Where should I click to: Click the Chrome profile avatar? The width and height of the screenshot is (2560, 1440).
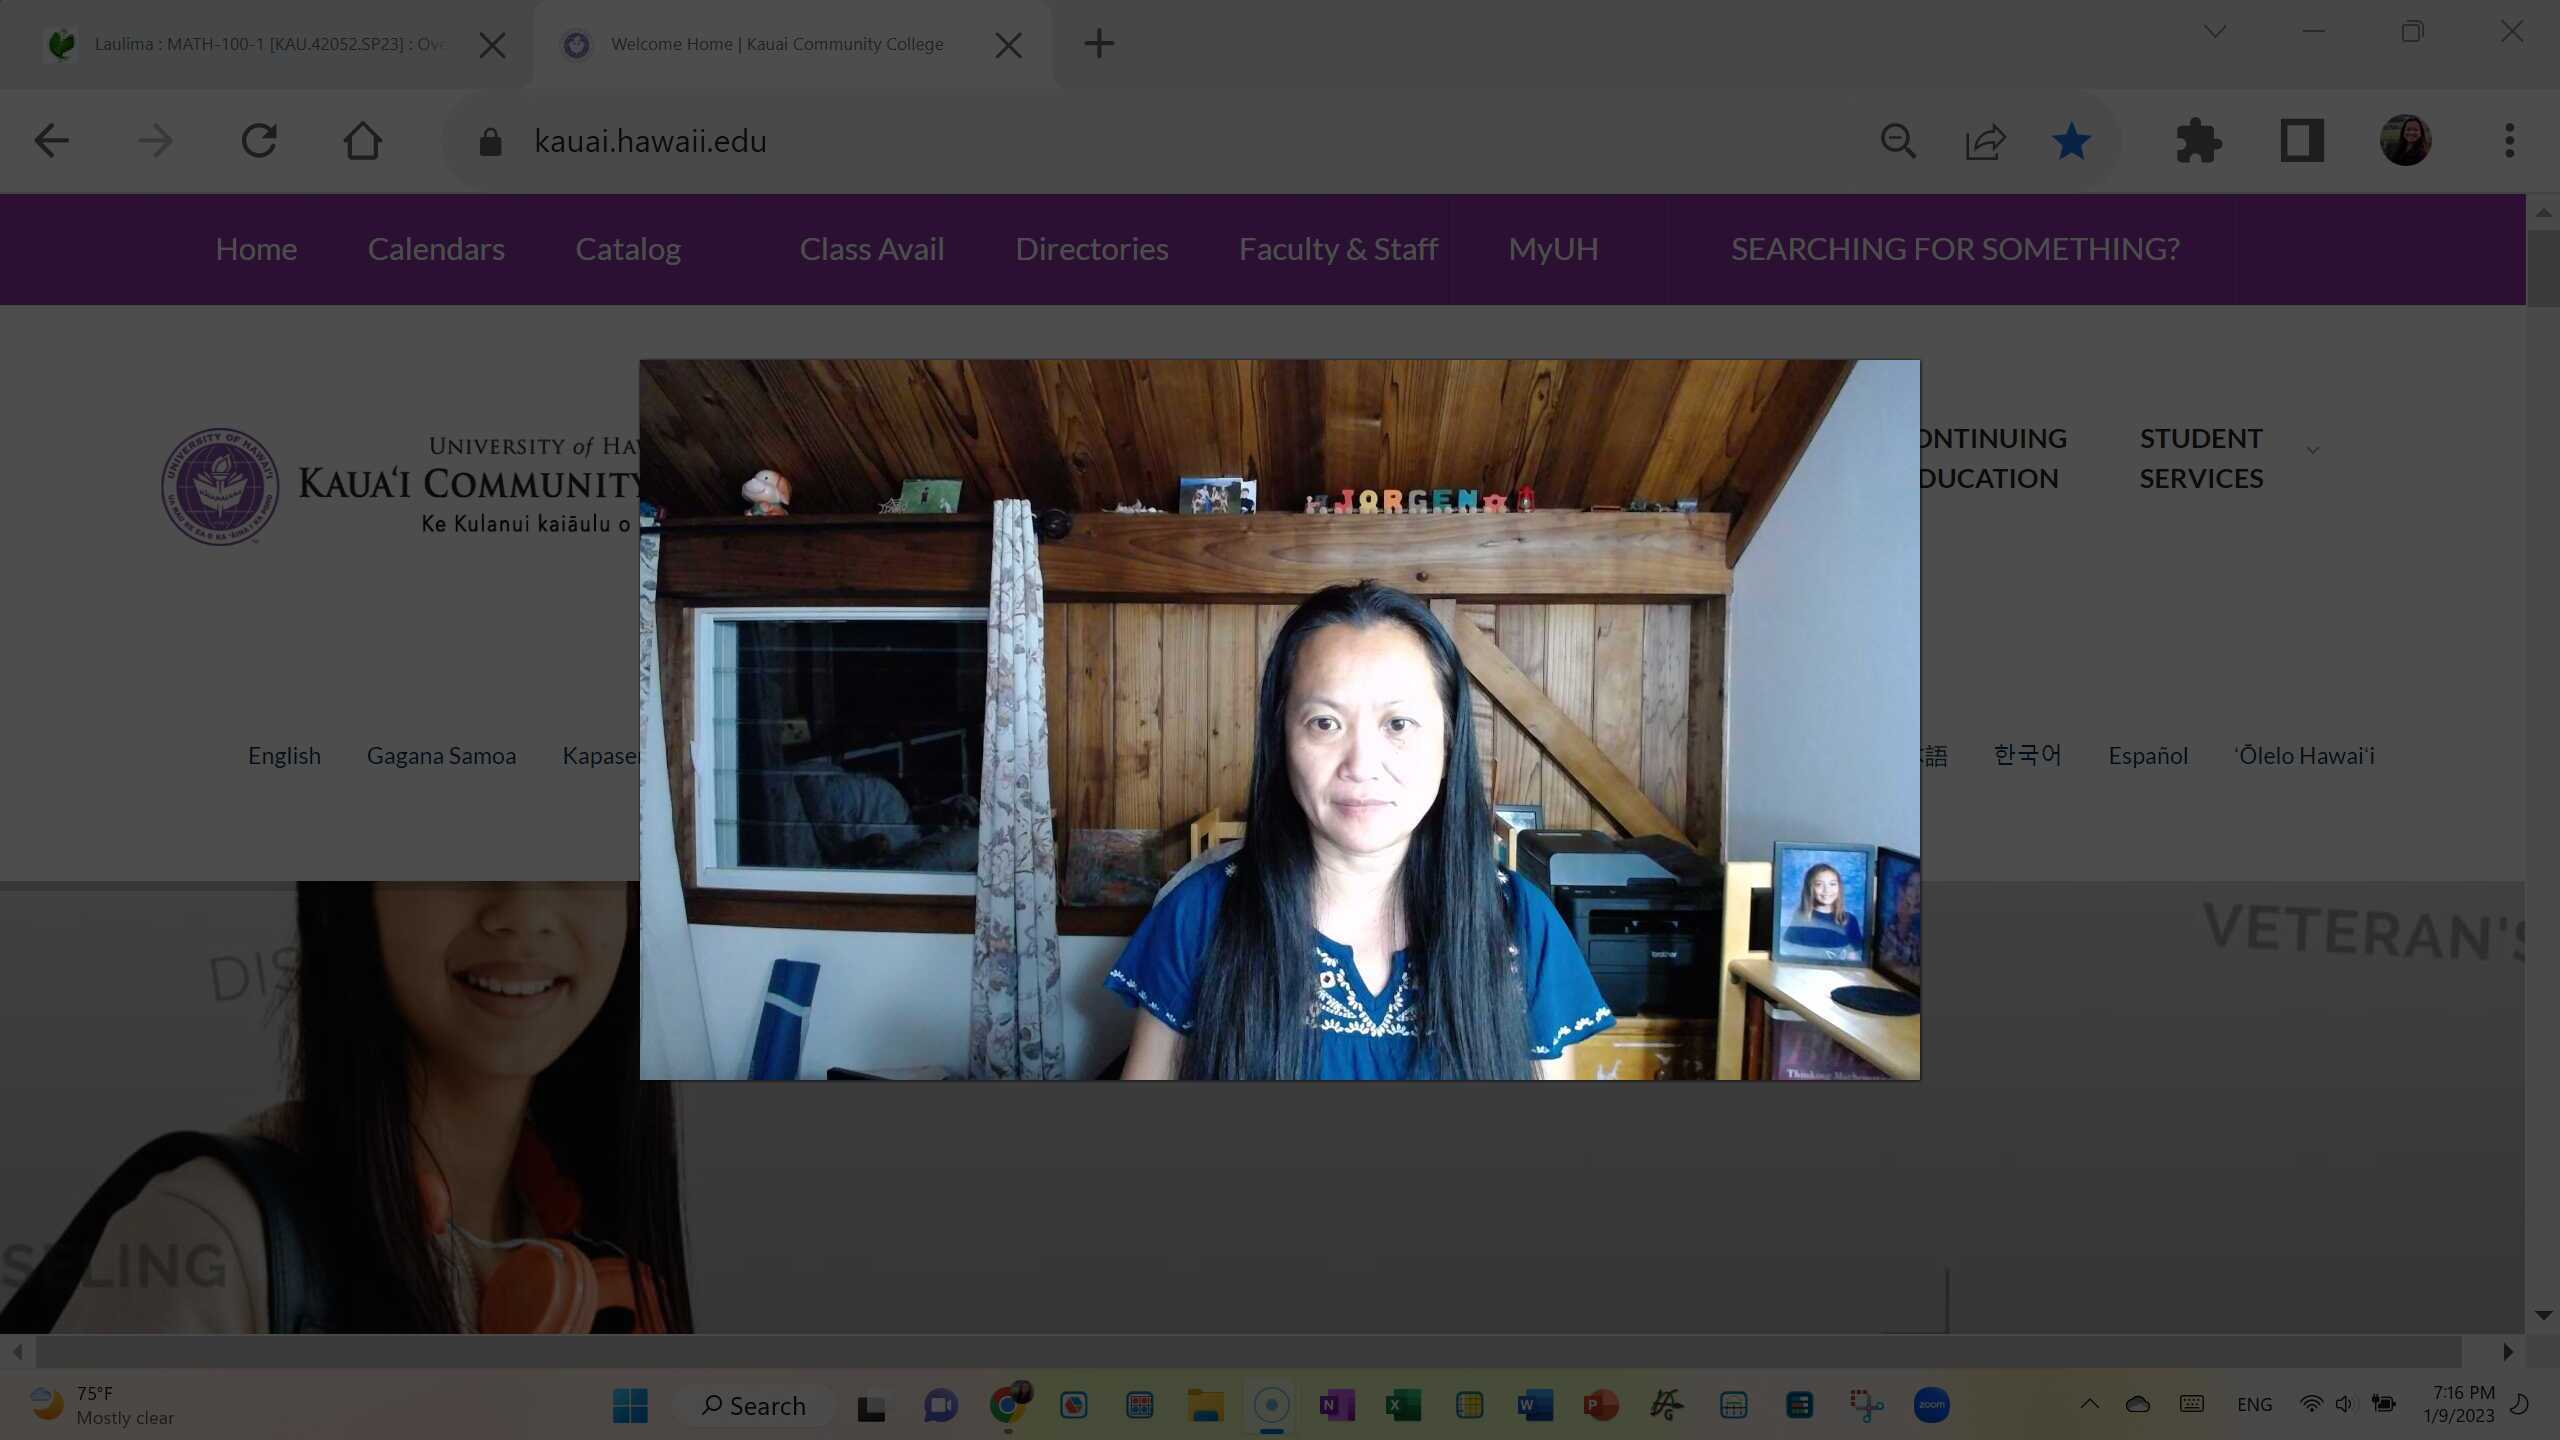point(2405,140)
